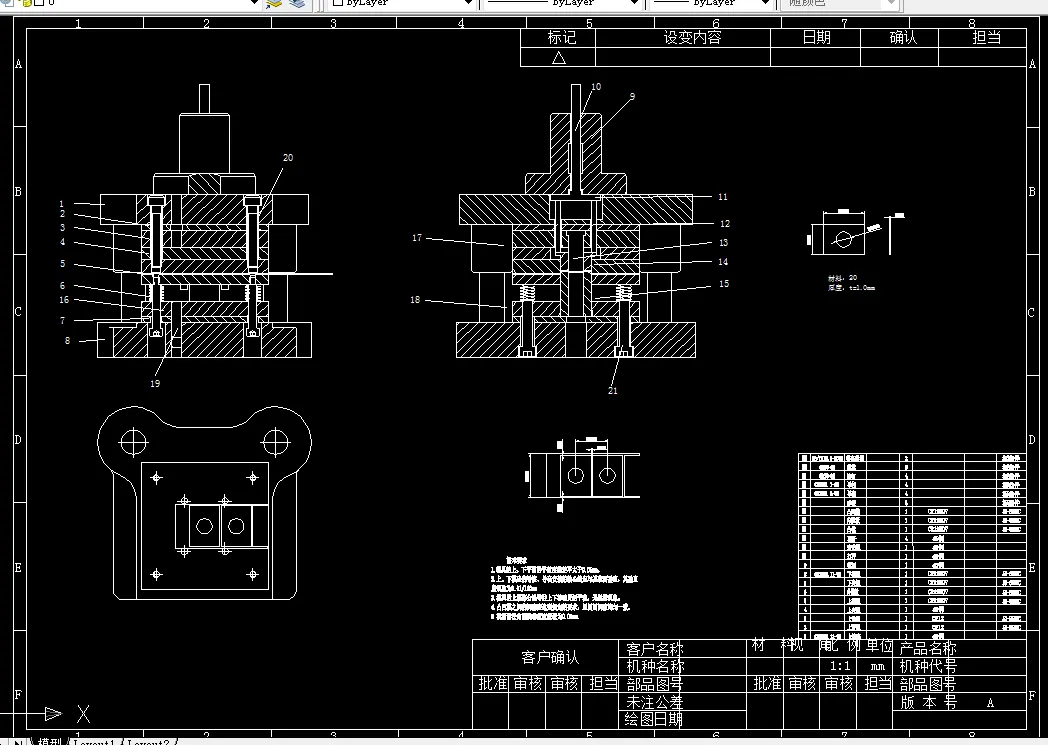Click the 机种名称 label

tap(655, 666)
